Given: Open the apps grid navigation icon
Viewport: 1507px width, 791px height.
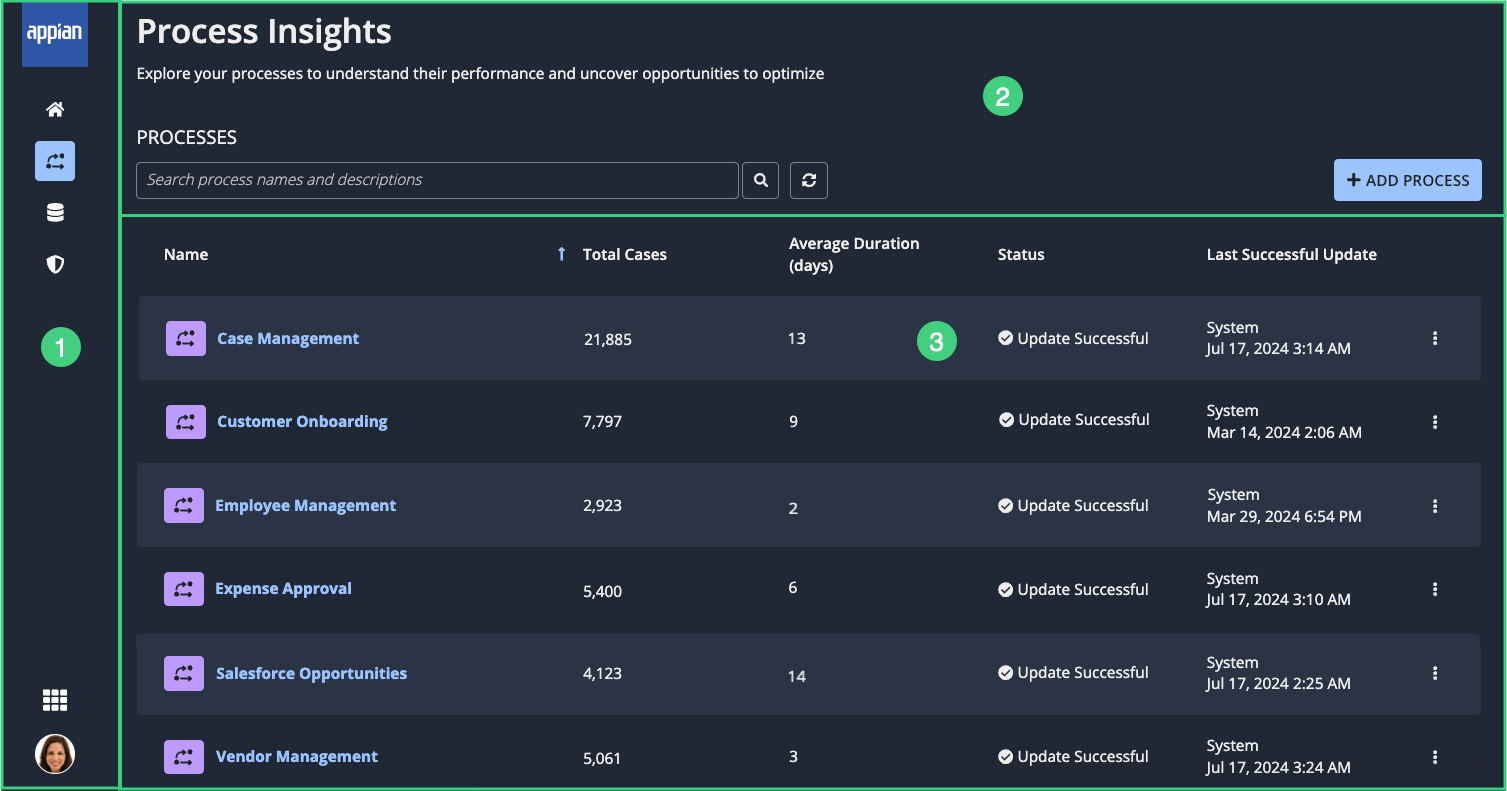Looking at the screenshot, I should tap(55, 700).
